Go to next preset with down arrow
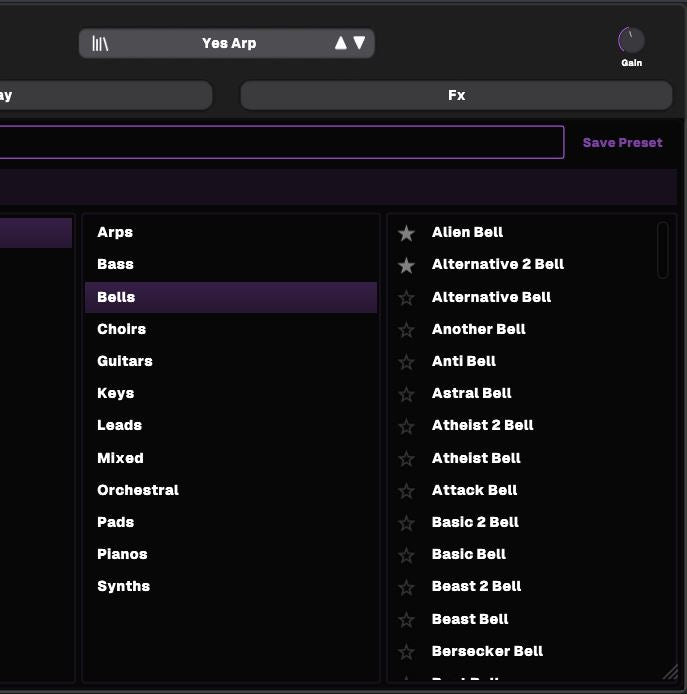The image size is (687, 694). tap(359, 43)
